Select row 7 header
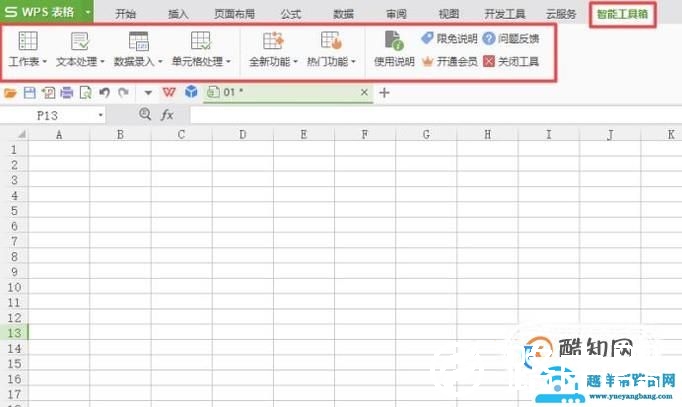The height and width of the screenshot is (407, 682). 14,241
